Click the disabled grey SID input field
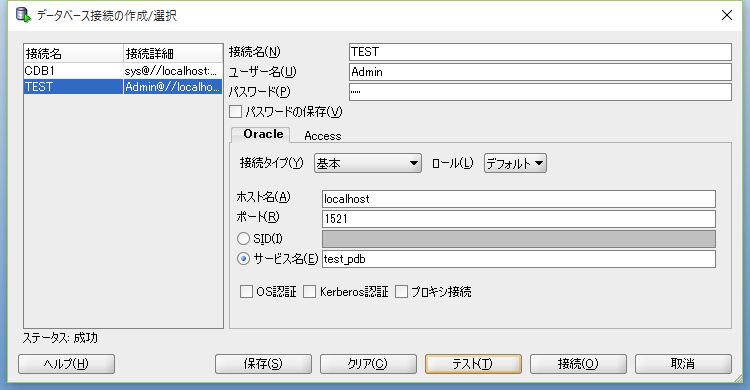Screen dimensions: 750x390 click(x=518, y=239)
